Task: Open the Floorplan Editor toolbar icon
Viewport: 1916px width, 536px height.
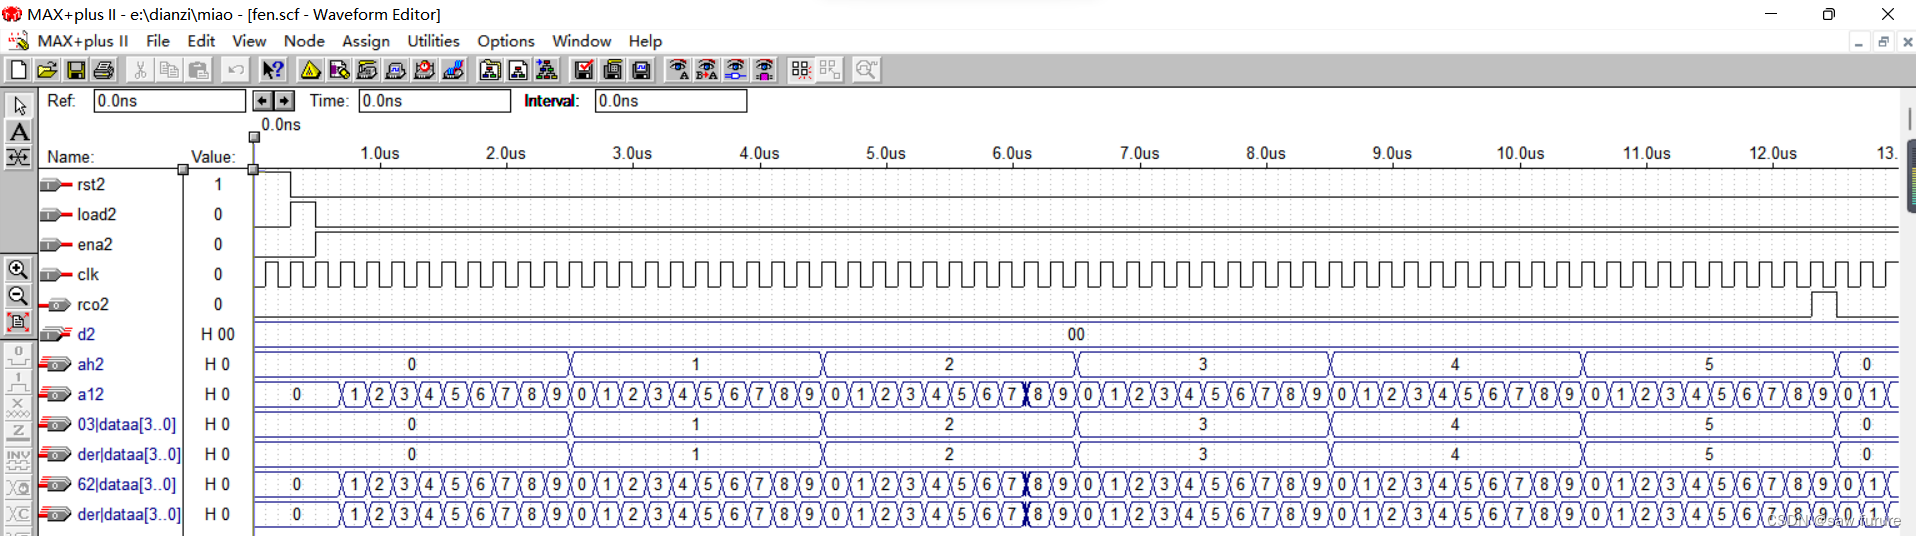Action: pos(339,70)
